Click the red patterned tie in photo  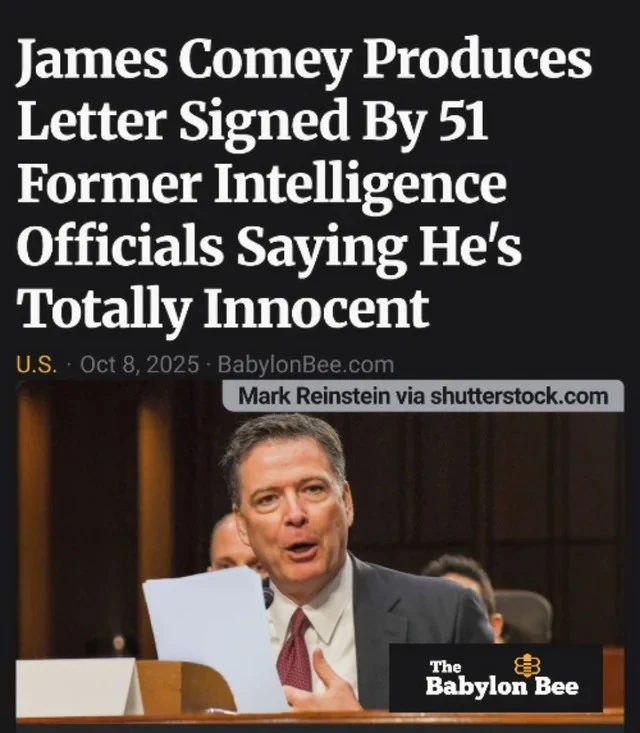click(294, 649)
